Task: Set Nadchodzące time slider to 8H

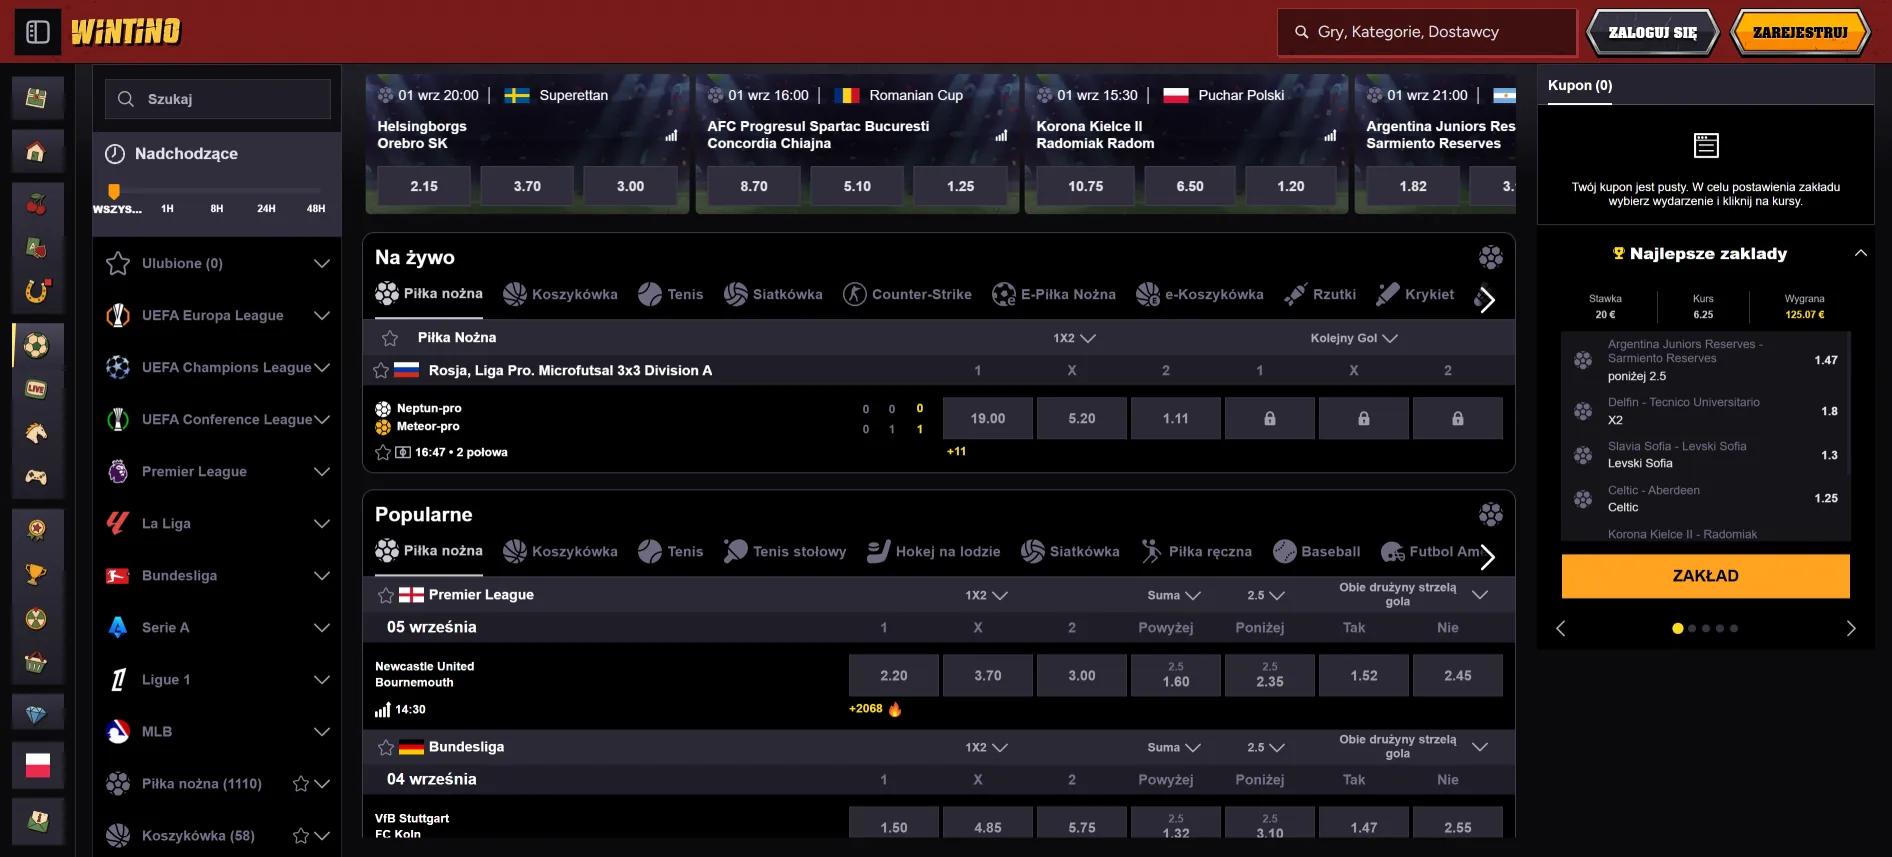Action: (217, 209)
